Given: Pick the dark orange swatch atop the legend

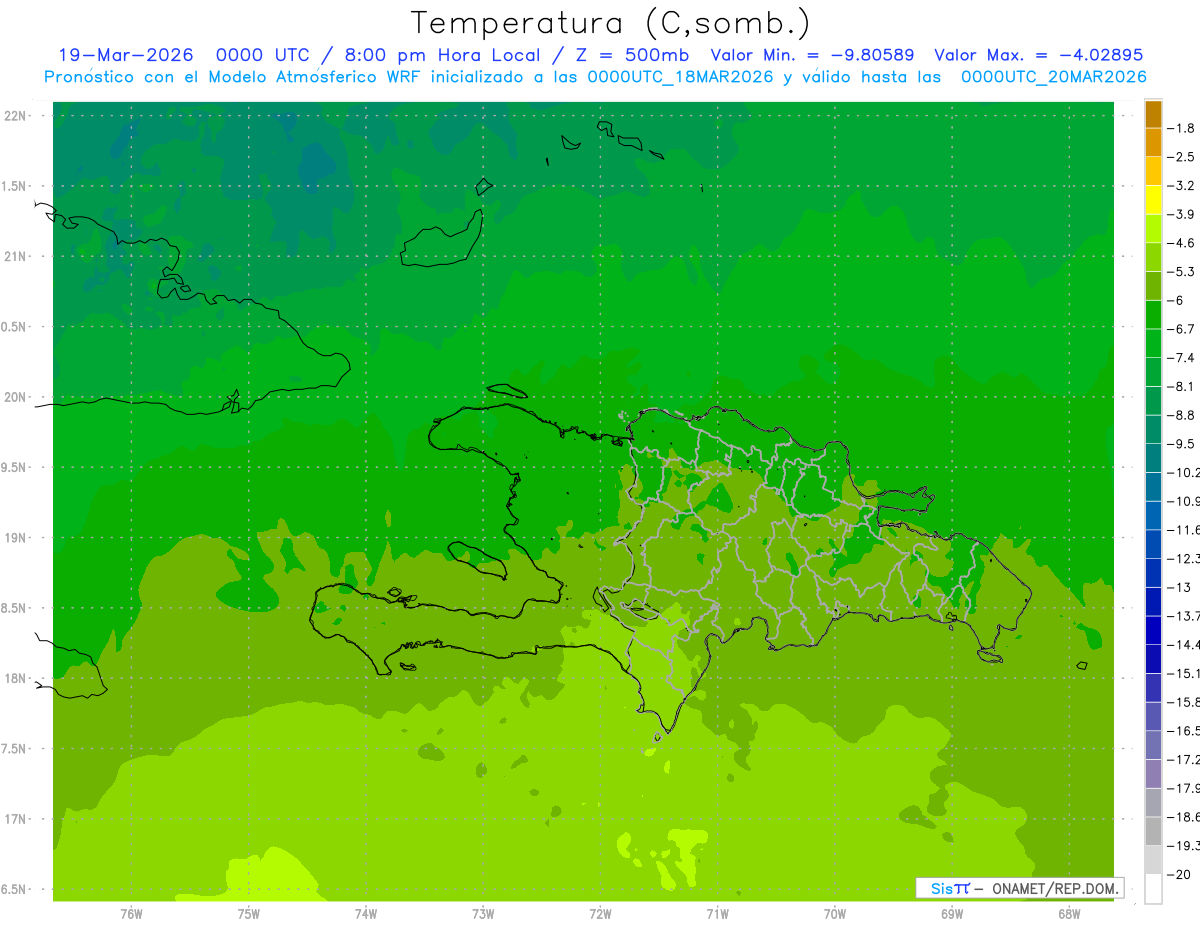Looking at the screenshot, I should [1153, 114].
